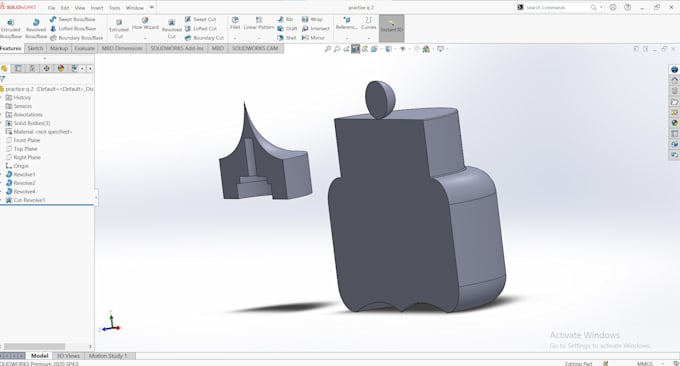
Task: Choose Lofted Boss/Base
Action: [x=73, y=29]
